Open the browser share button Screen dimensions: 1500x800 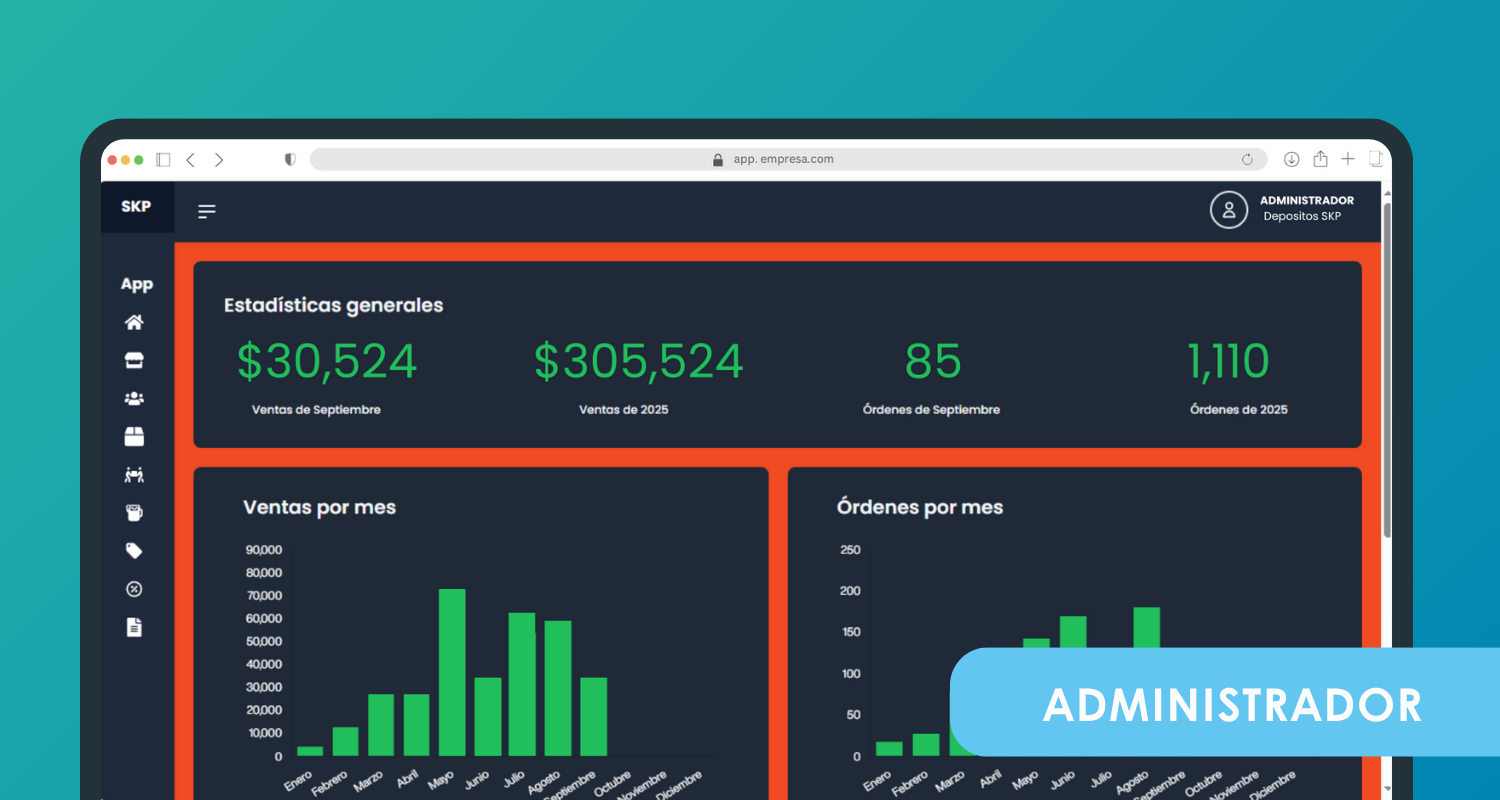coord(1320,159)
